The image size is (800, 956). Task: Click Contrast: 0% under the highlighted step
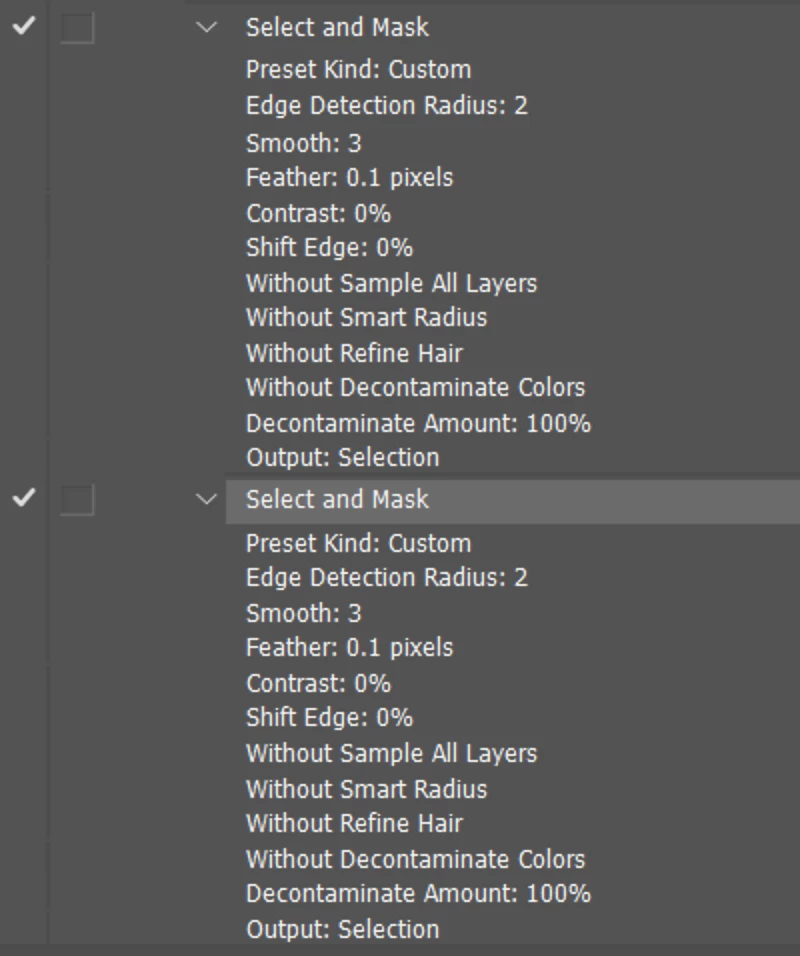pos(318,683)
